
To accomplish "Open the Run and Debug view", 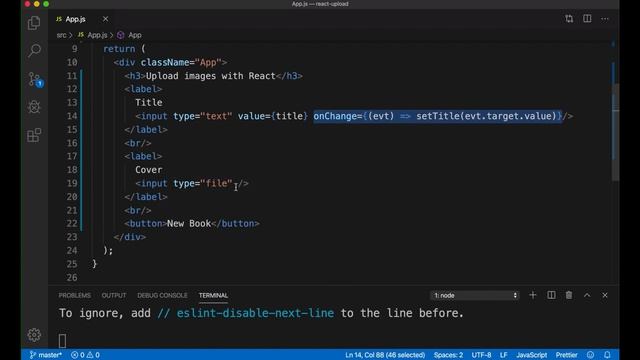I will (34, 107).
